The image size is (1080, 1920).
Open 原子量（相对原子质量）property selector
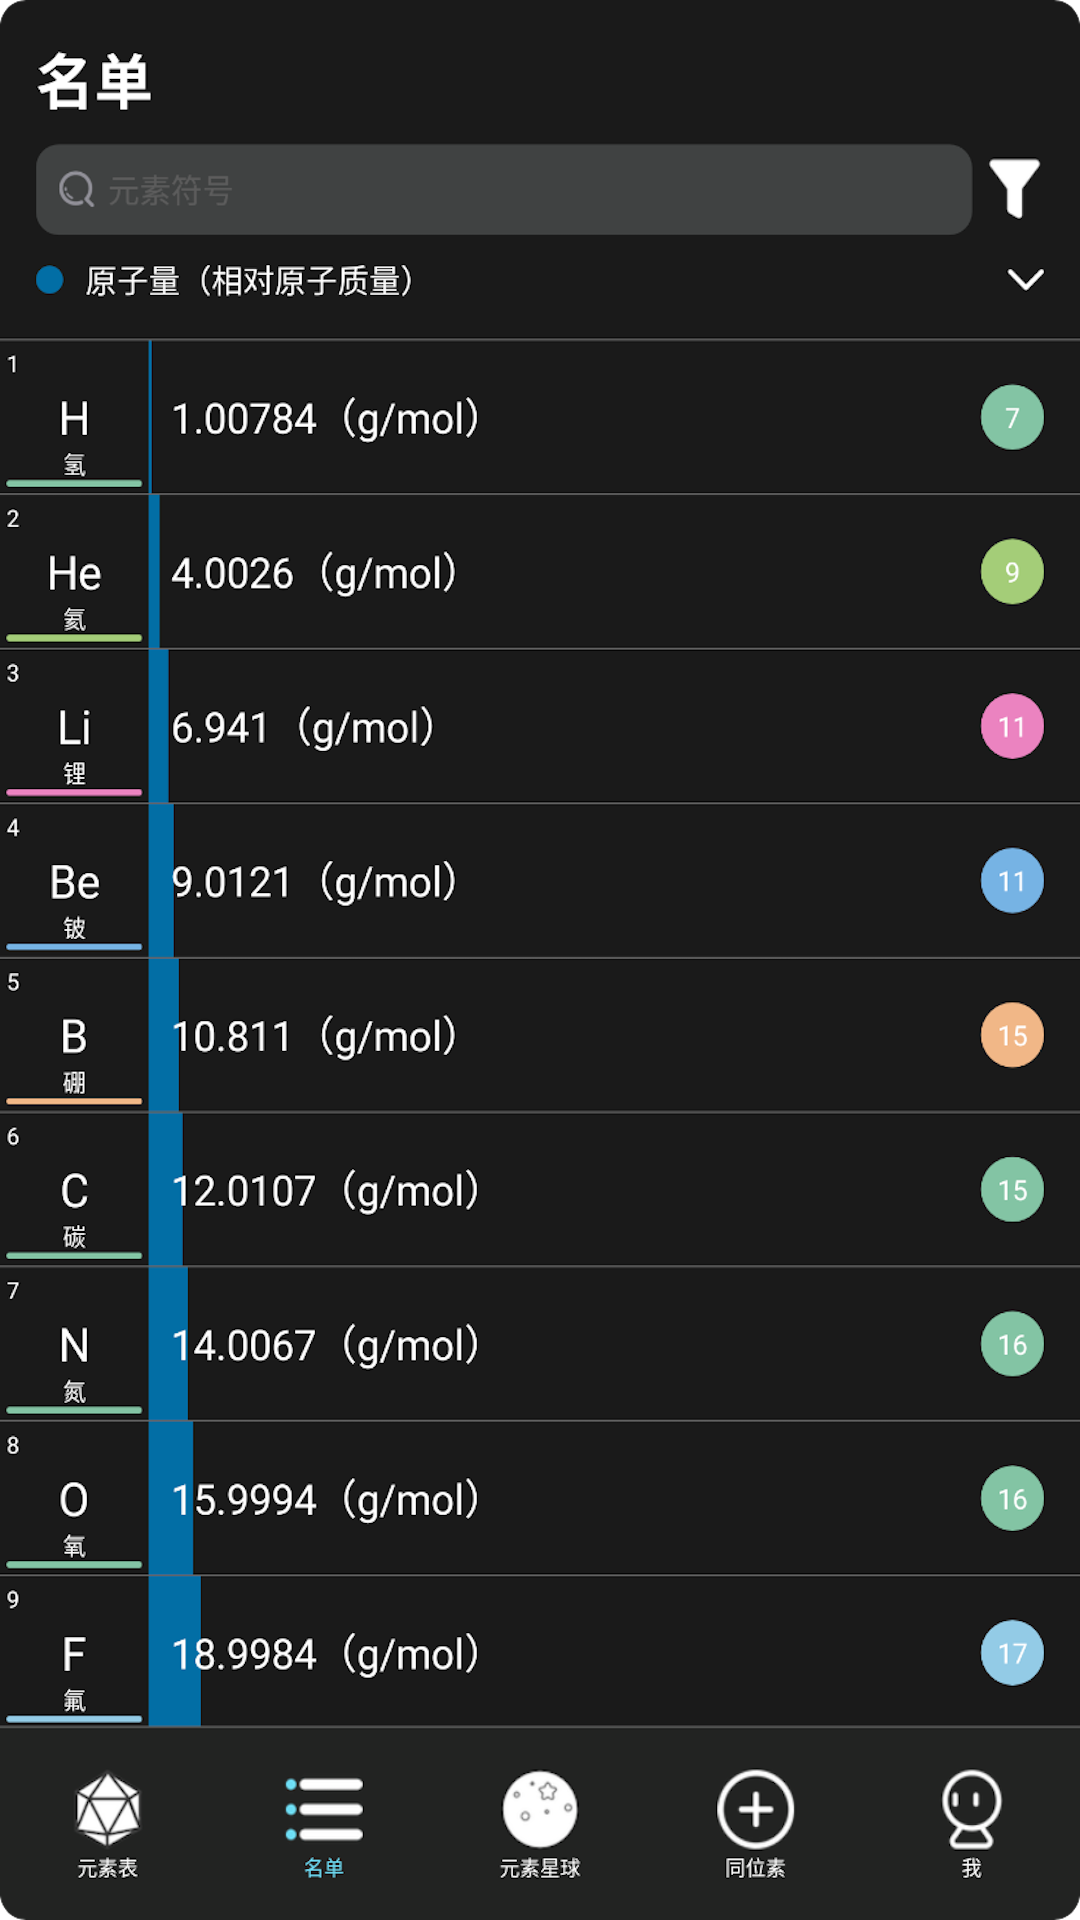250,281
